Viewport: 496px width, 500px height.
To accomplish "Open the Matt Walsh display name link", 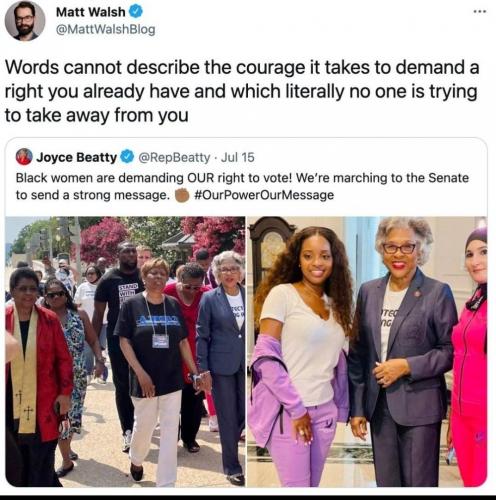I will (x=90, y=12).
